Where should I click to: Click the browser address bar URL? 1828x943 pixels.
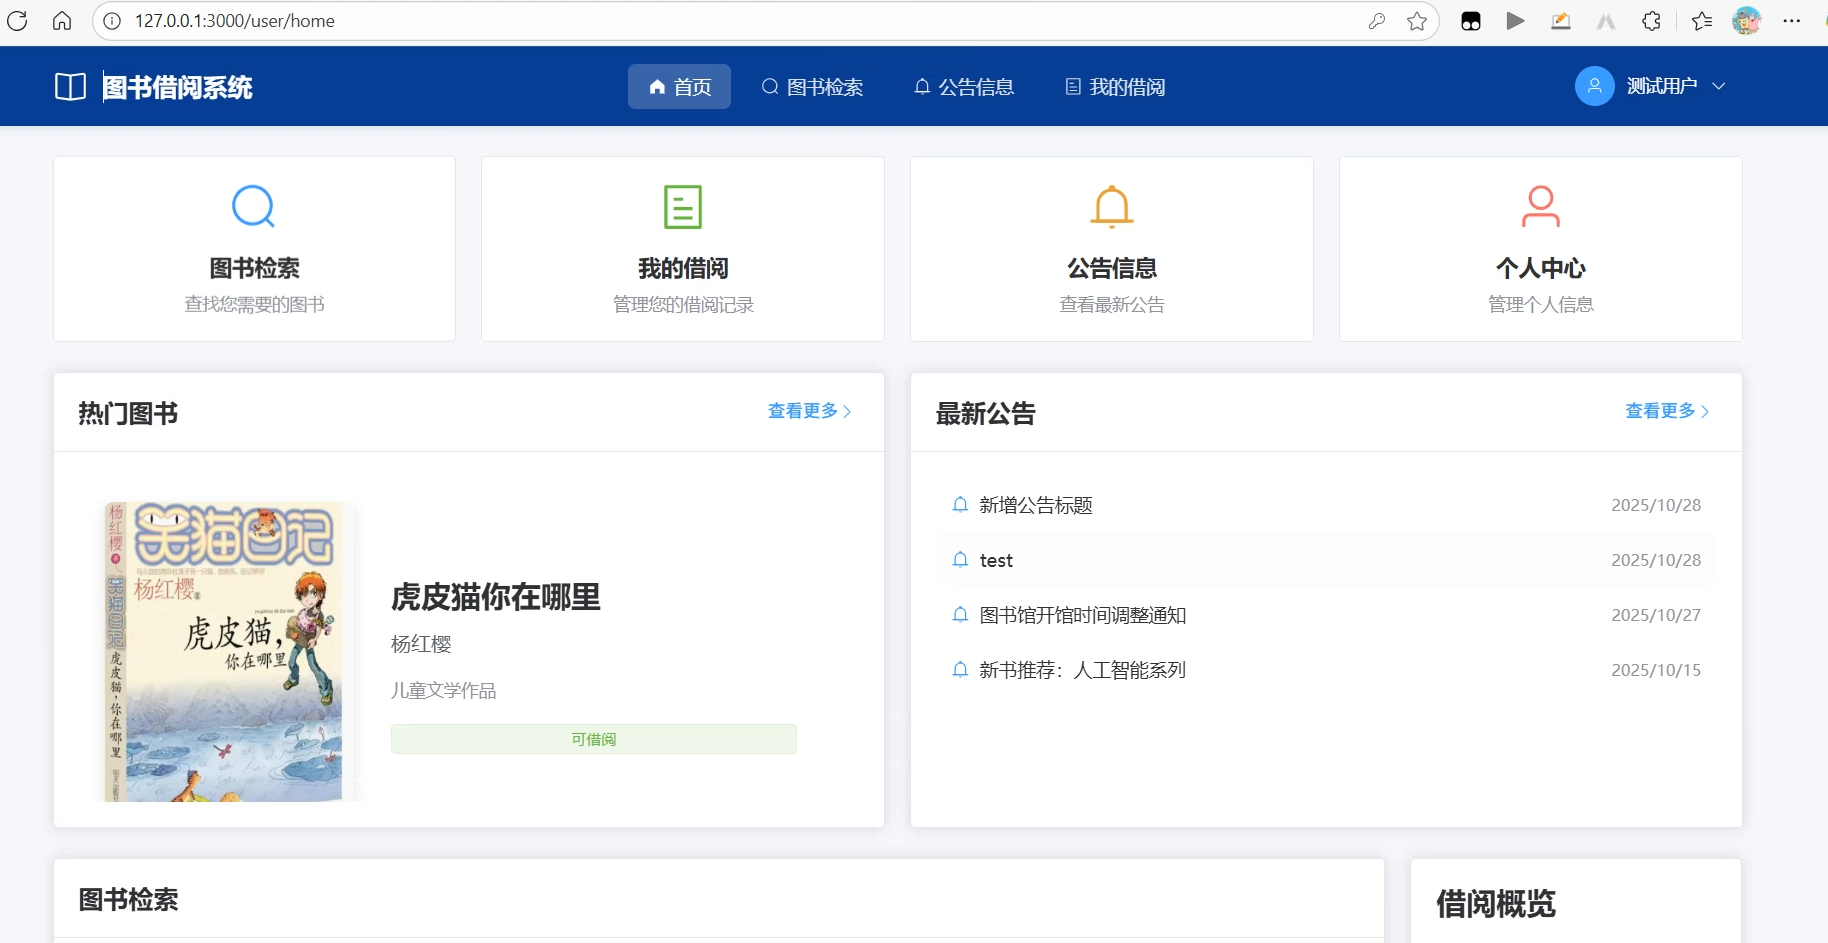click(235, 21)
